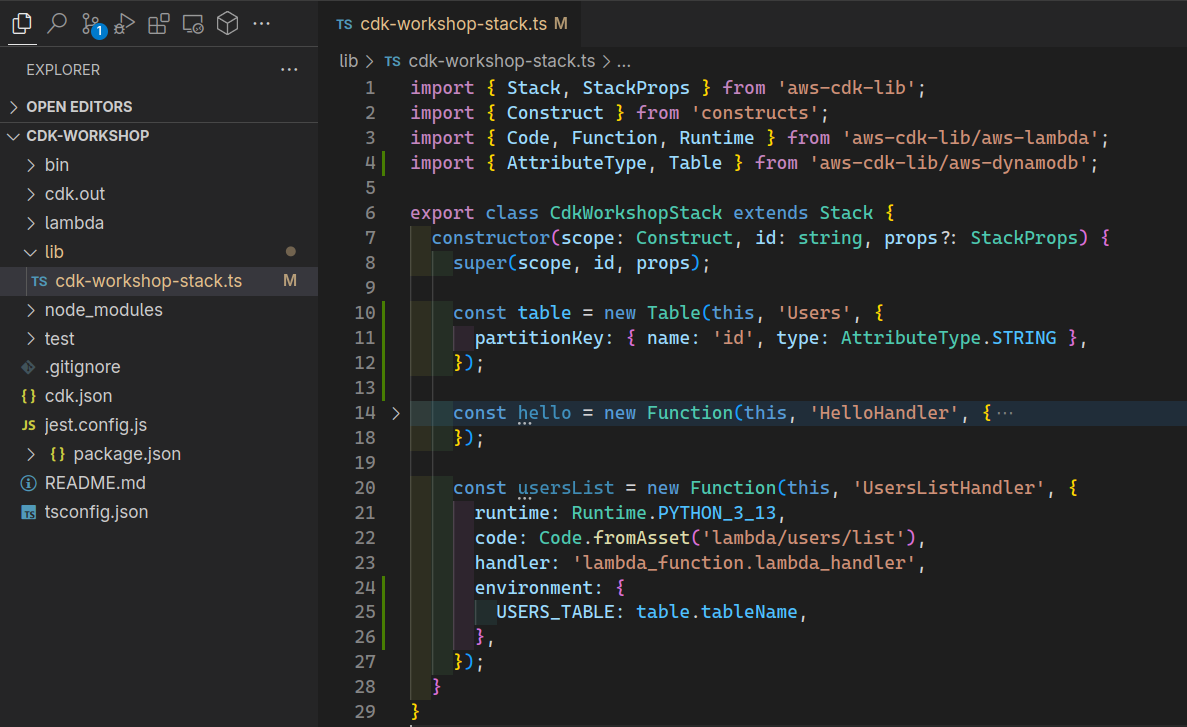
Task: Expand the test folder
Action: [x=31, y=339]
